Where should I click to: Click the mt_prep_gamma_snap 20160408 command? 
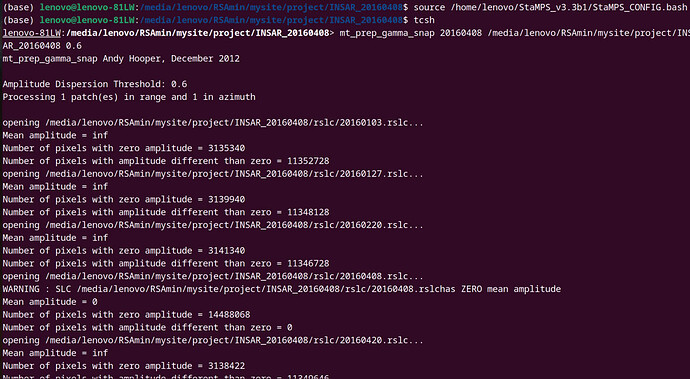click(411, 33)
